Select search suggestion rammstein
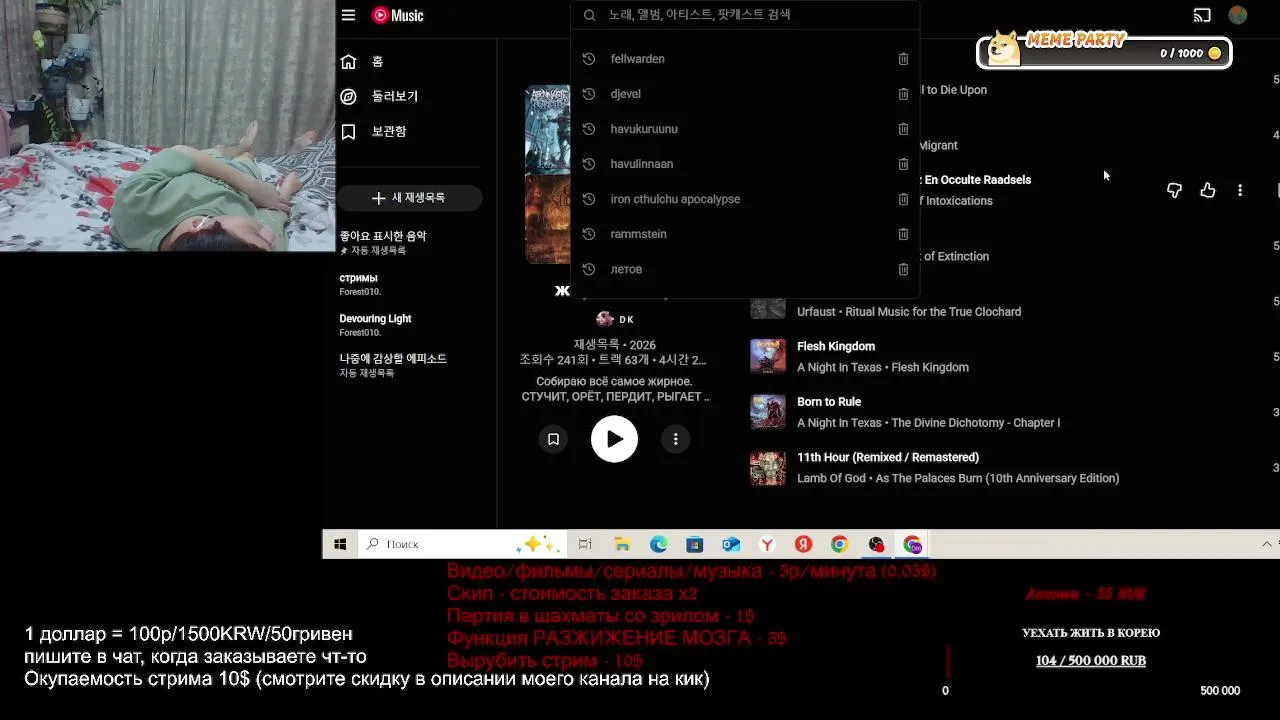Screen dimensions: 1280x720 coord(638,234)
